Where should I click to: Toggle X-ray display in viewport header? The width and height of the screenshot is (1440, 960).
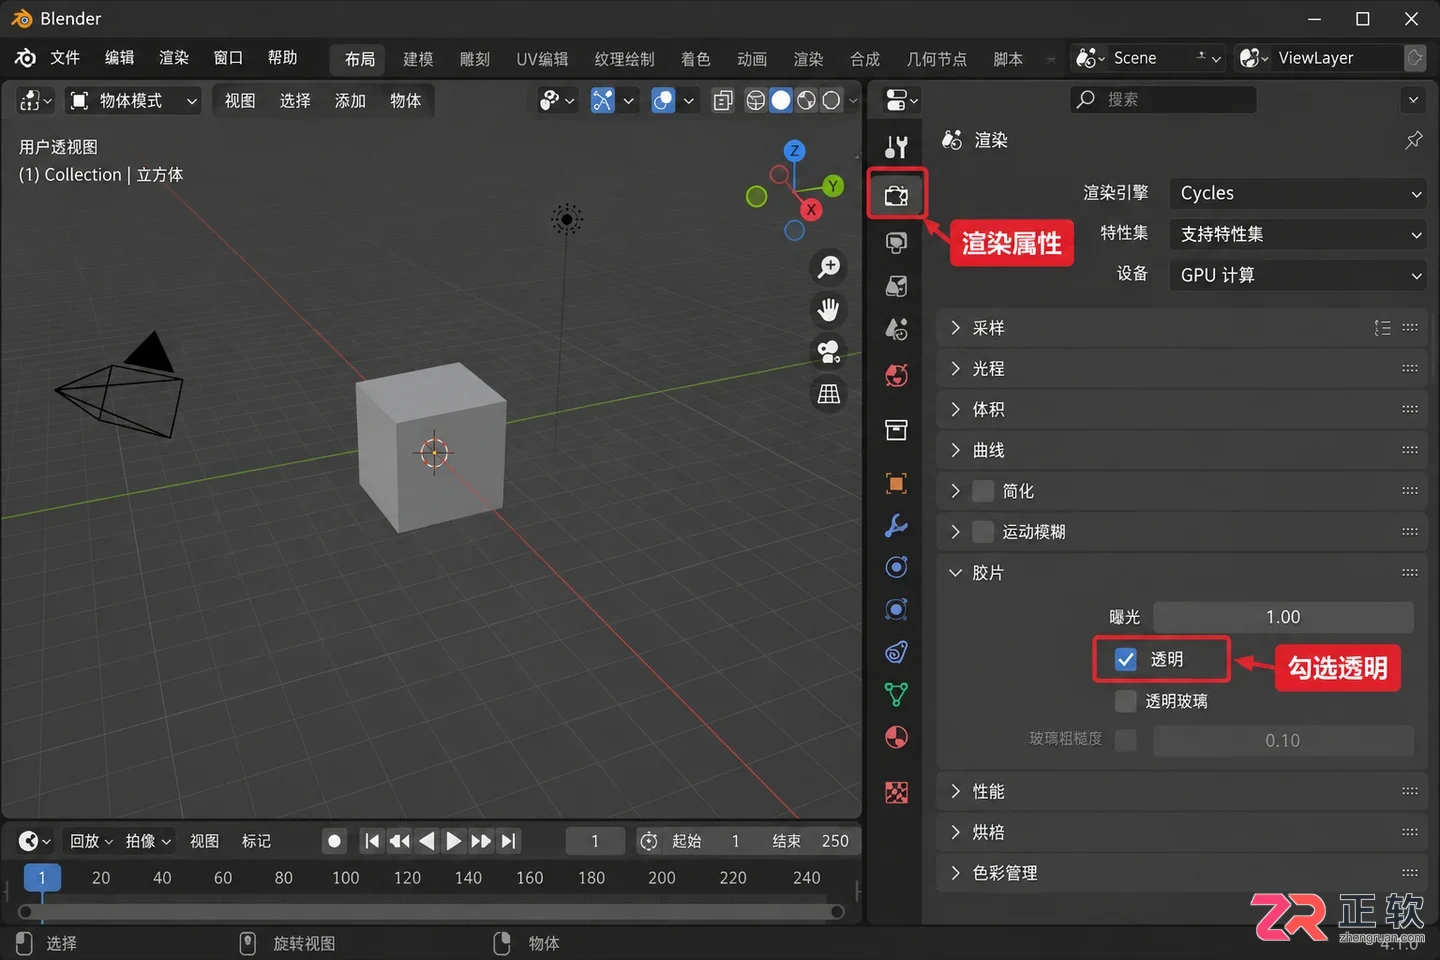coord(723,100)
